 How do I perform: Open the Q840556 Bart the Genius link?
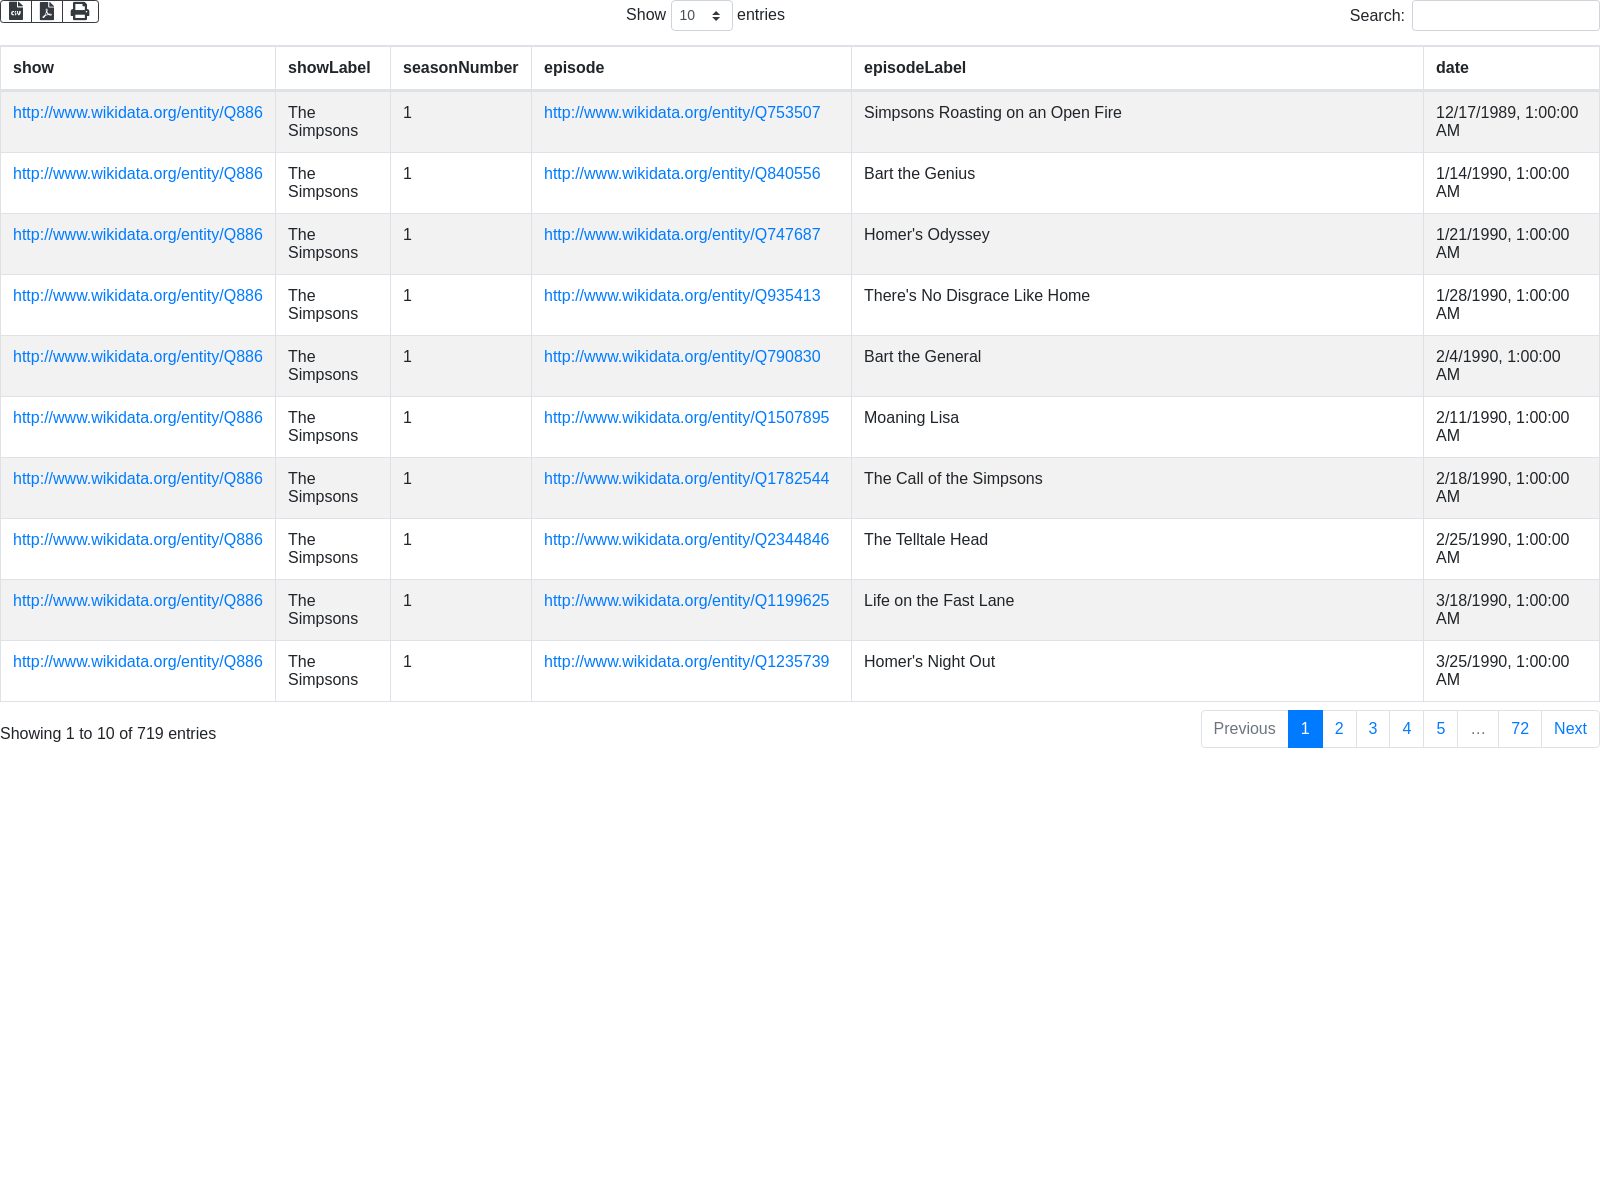[x=682, y=174]
